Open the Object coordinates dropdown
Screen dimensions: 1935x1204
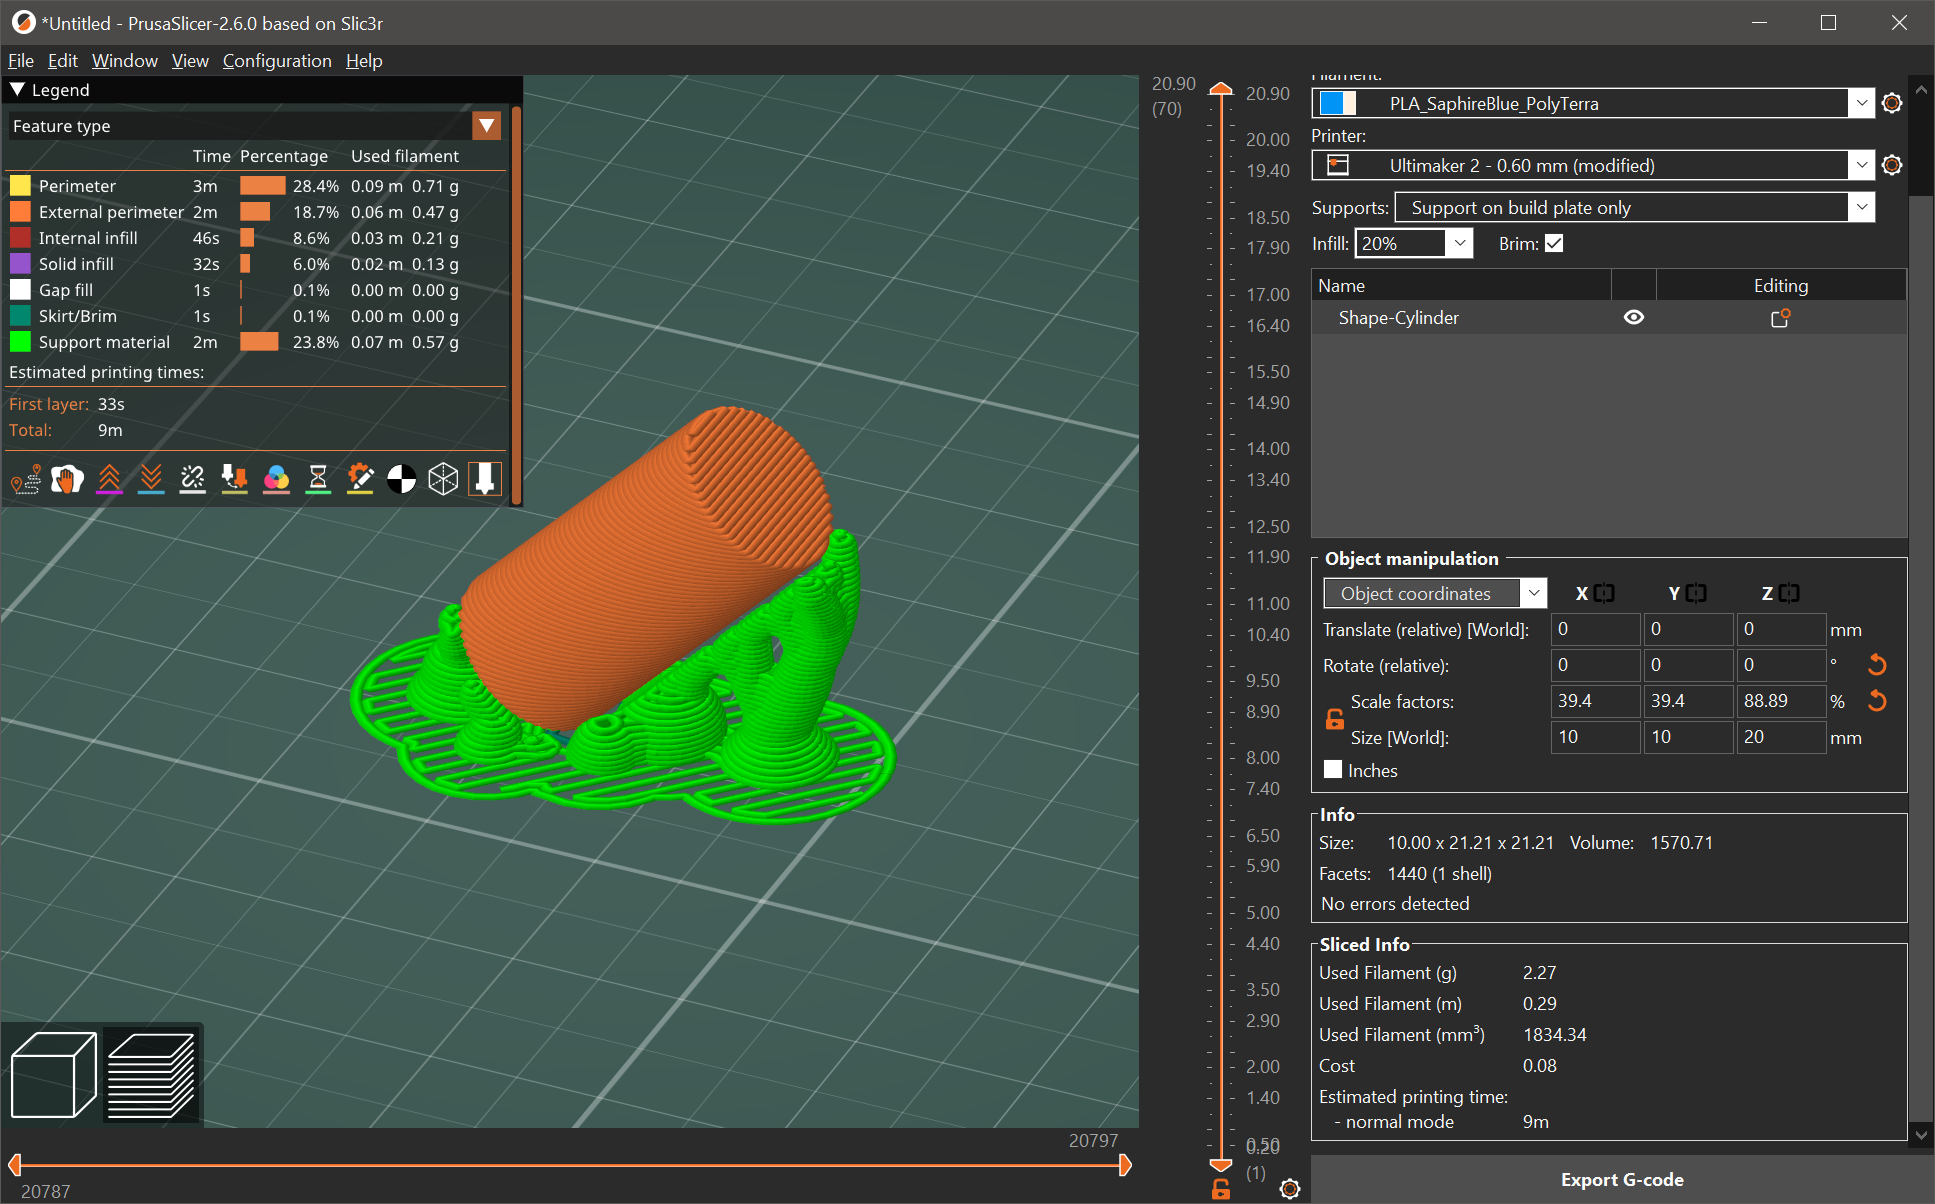(x=1534, y=592)
